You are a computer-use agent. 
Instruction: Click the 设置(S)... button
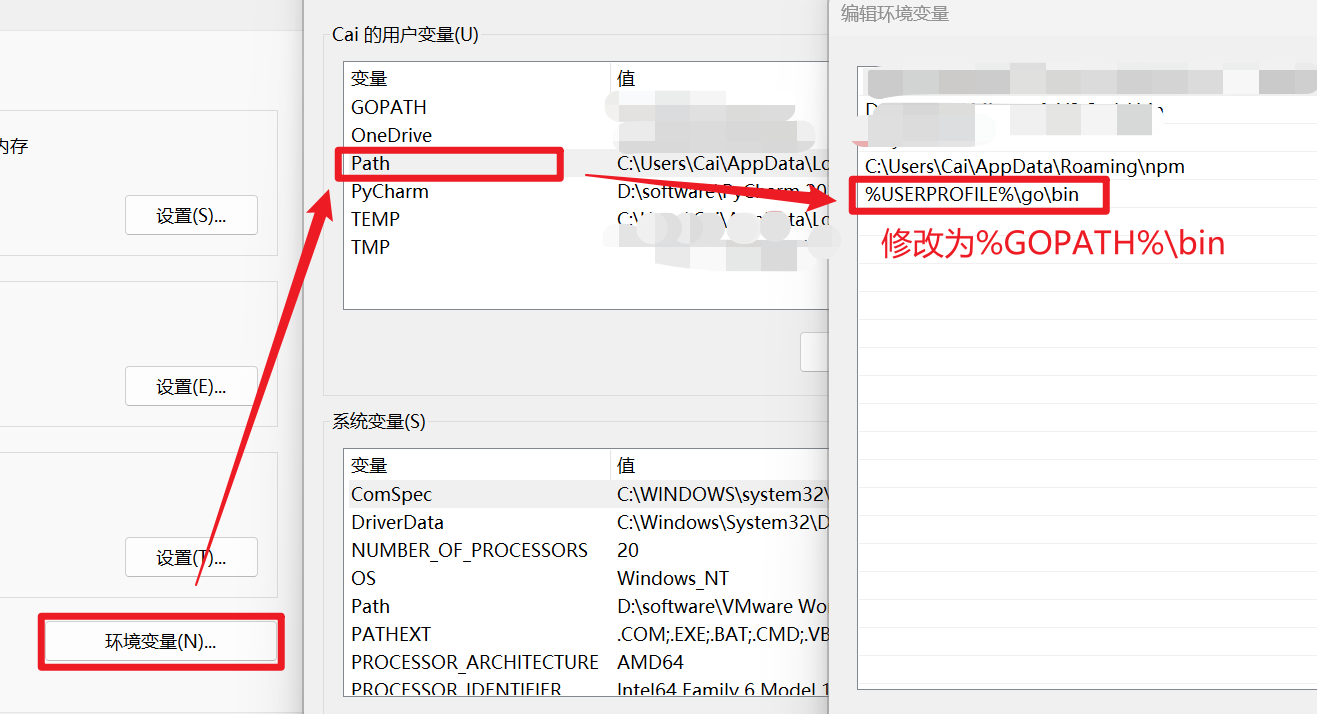tap(191, 214)
